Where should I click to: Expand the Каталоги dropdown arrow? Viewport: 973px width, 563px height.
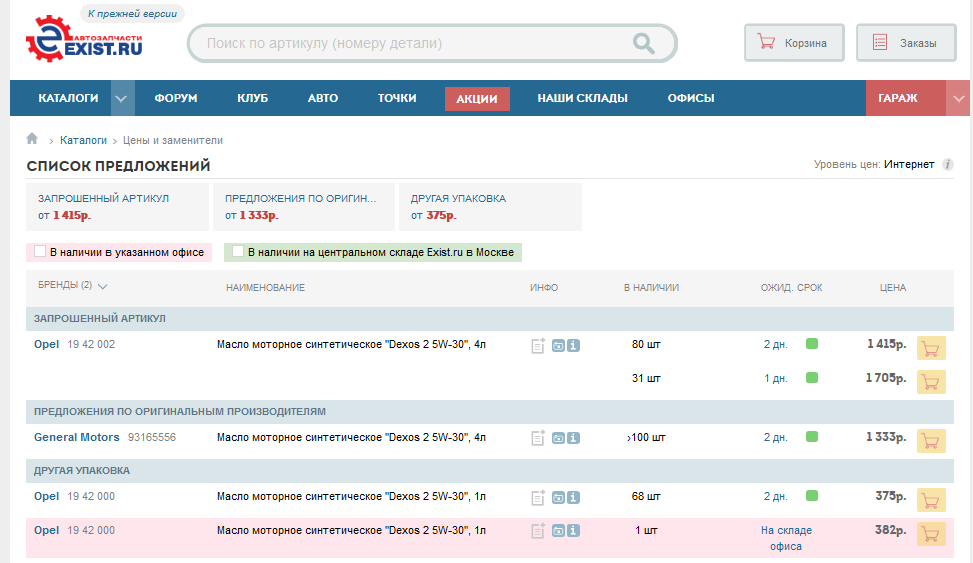pyautogui.click(x=122, y=98)
